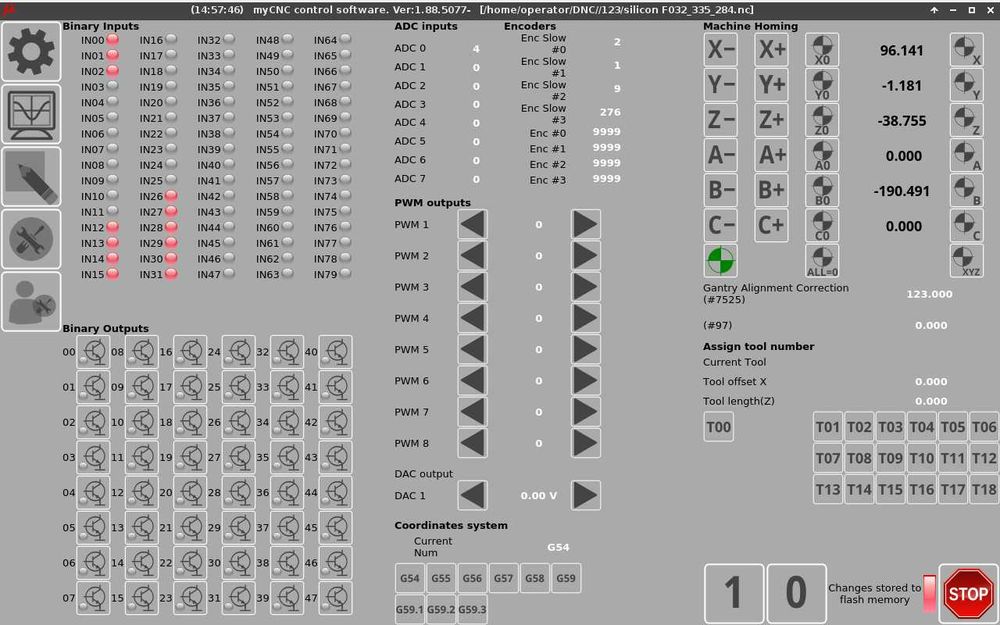Edit Gantry Alignment Correction value 123.000
Viewport: 1000px width, 625px height.
(929, 294)
